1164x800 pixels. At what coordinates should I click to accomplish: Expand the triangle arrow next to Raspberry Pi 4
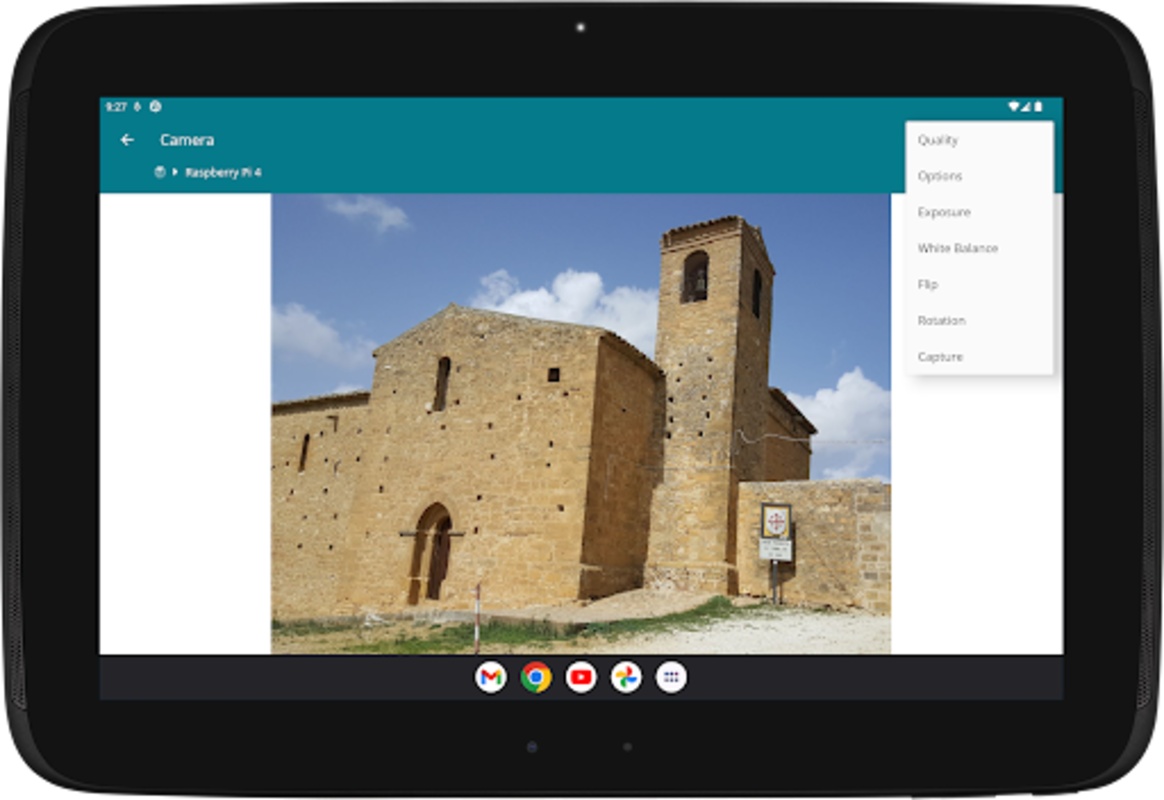(x=175, y=172)
